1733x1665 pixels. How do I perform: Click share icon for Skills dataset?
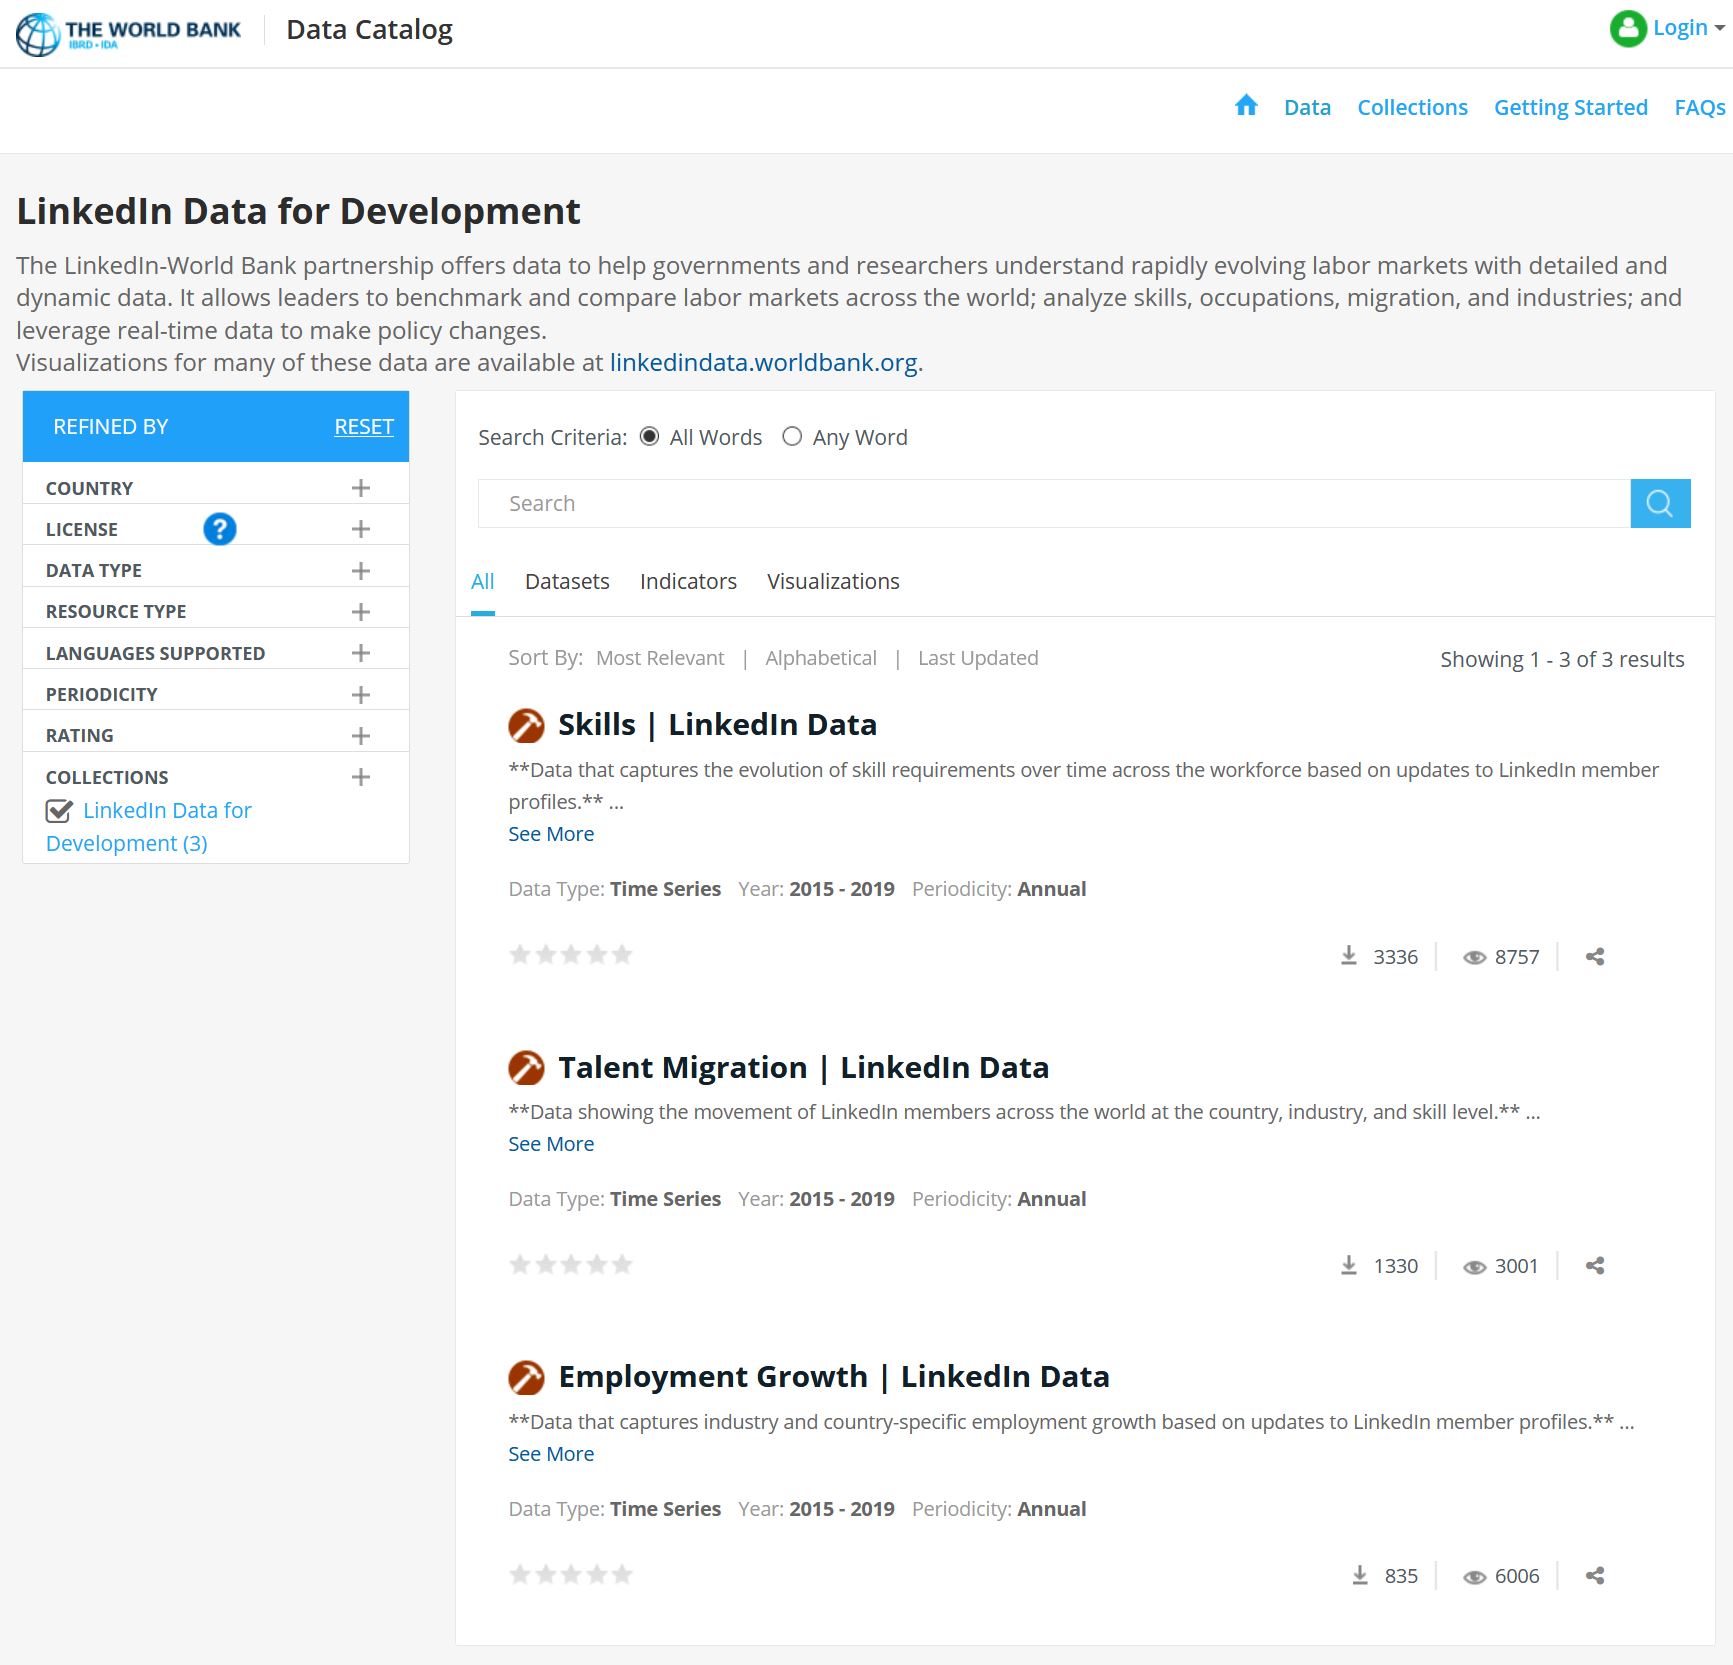click(x=1594, y=957)
